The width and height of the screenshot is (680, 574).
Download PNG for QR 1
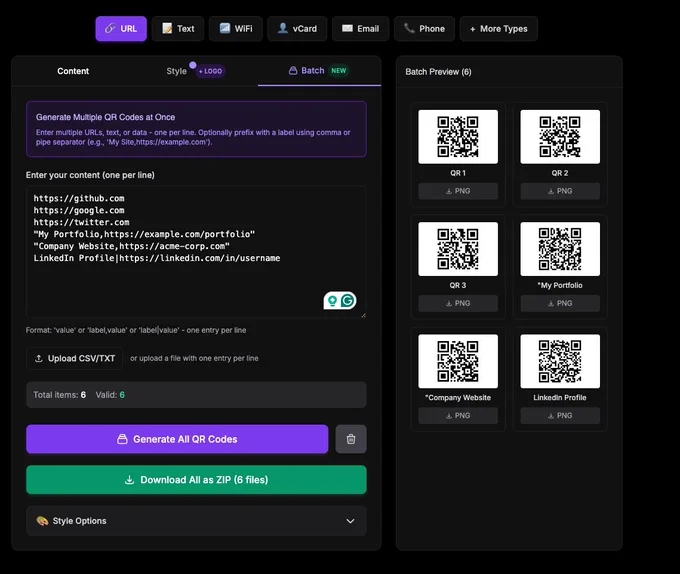(458, 191)
